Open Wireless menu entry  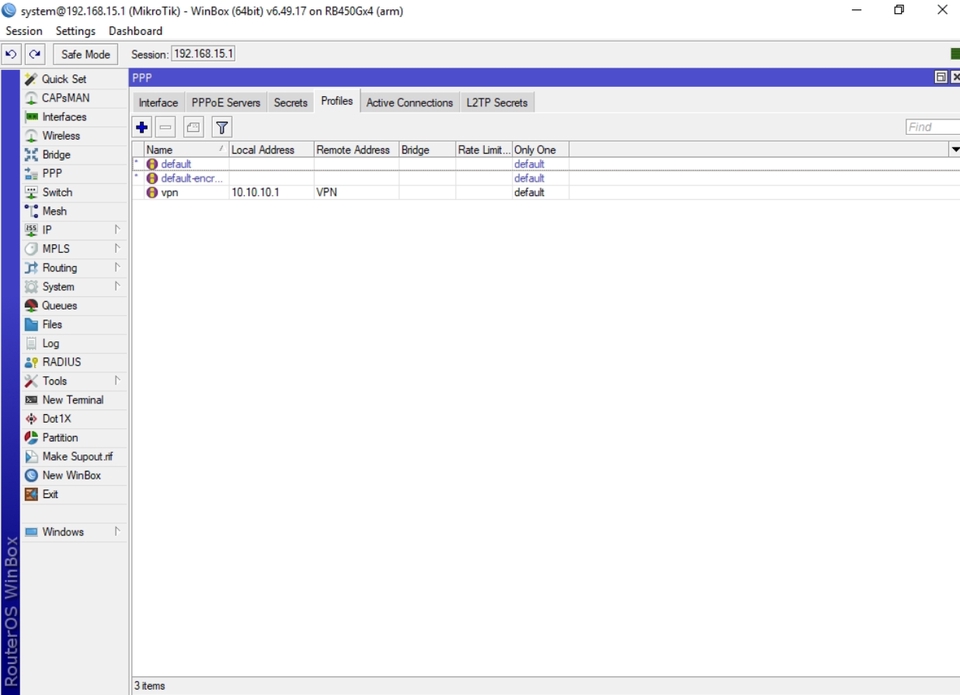[x=74, y=136]
